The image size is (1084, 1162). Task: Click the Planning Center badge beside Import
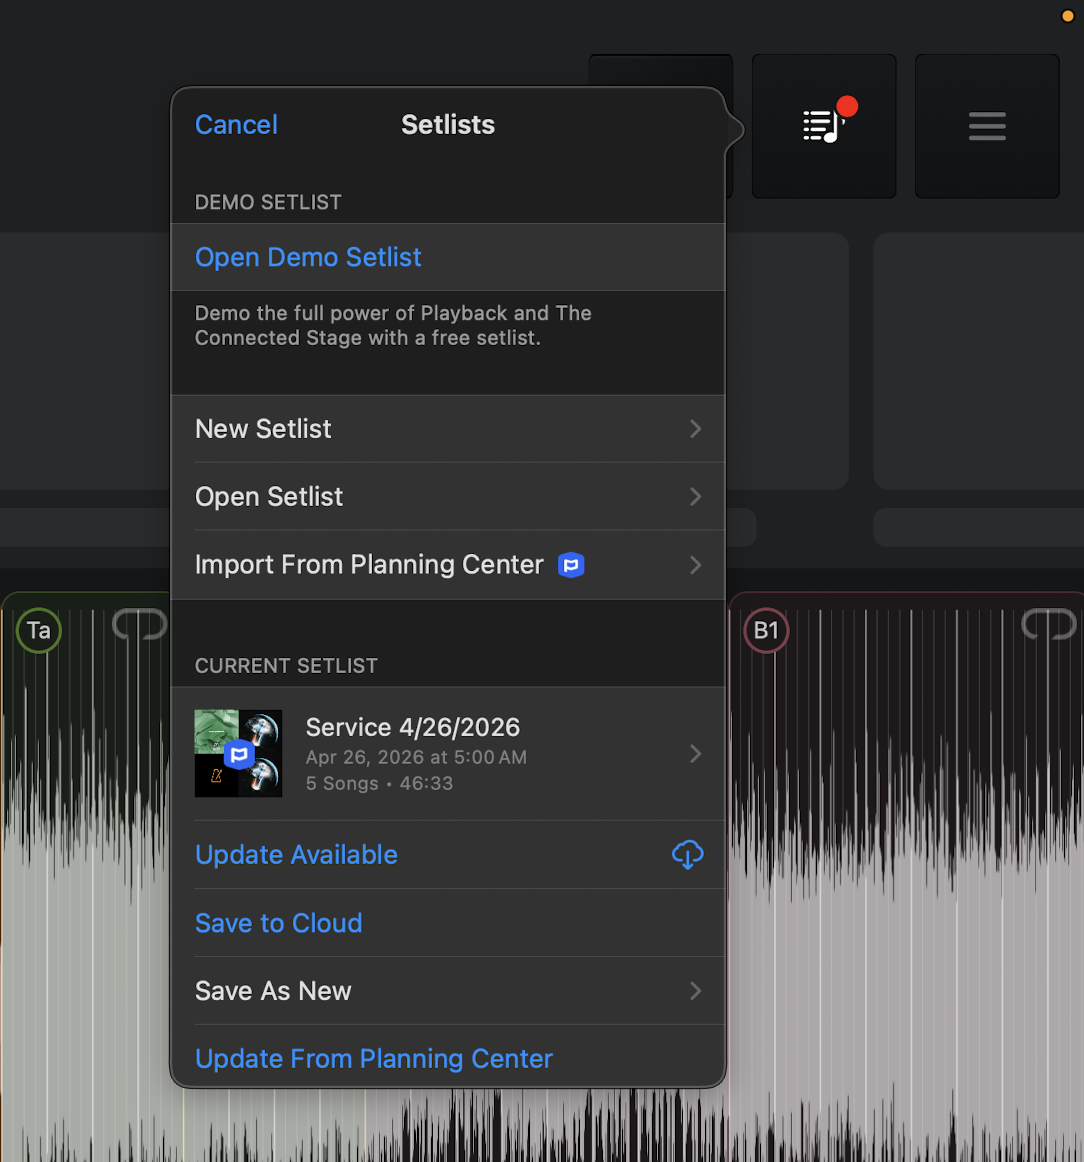571,565
